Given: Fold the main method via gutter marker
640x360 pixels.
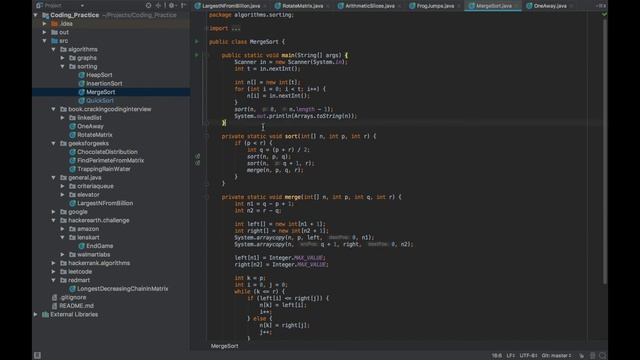Looking at the screenshot, I should [207, 55].
